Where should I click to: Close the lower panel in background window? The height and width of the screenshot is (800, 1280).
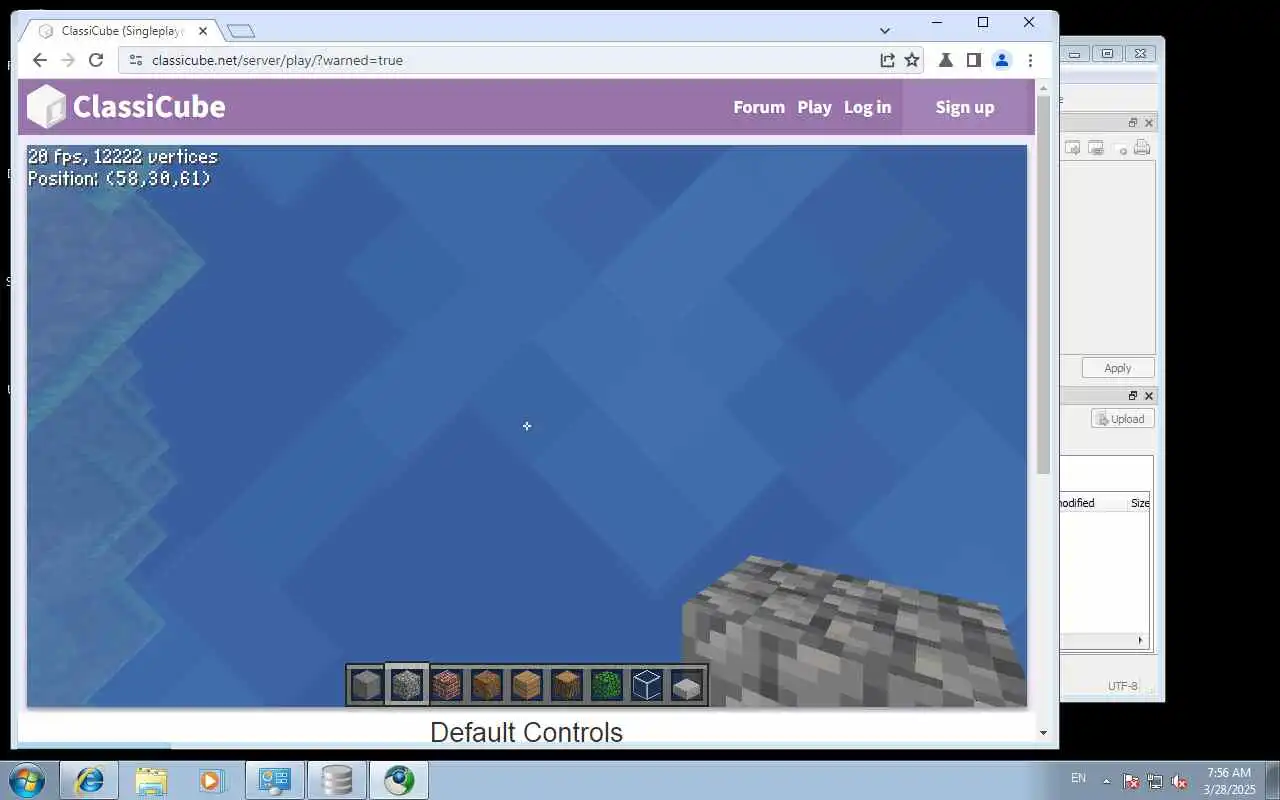pyautogui.click(x=1148, y=396)
